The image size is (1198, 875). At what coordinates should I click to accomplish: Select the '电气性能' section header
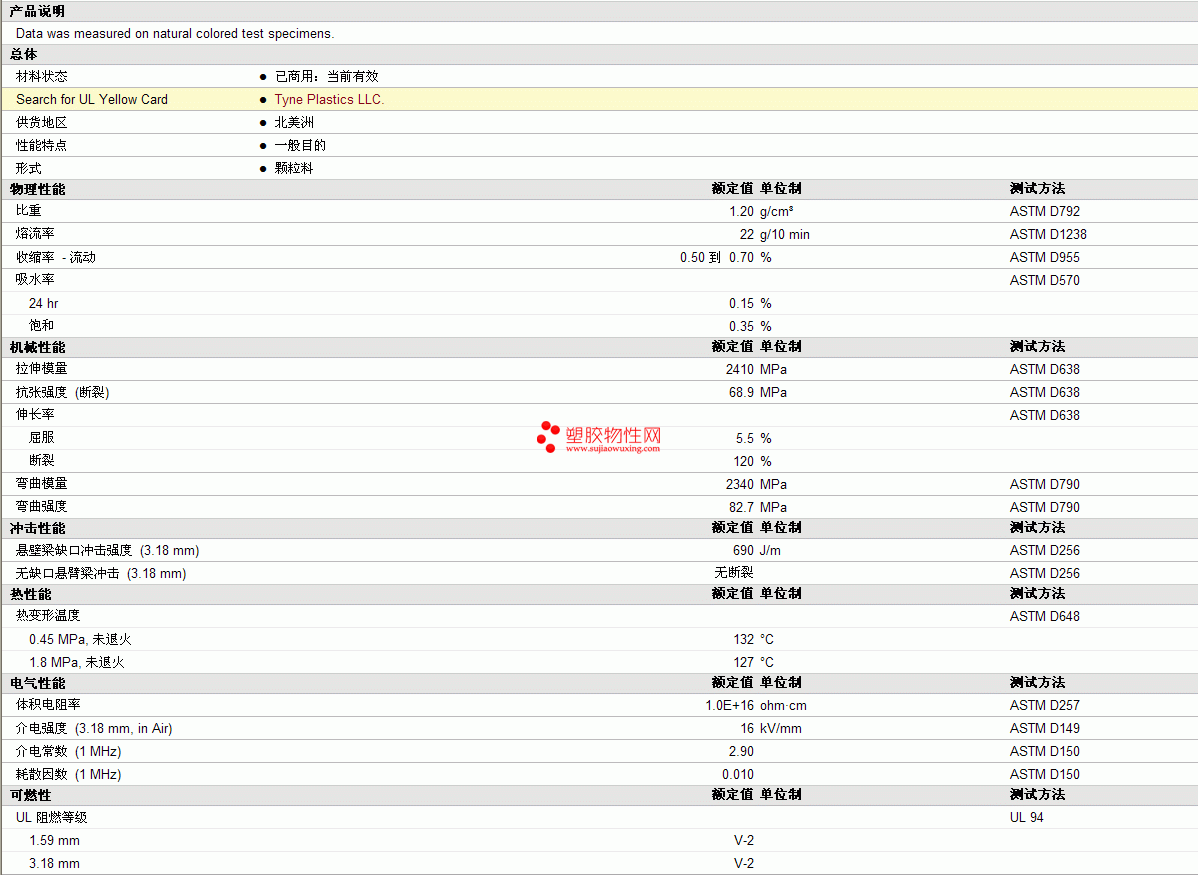37,684
